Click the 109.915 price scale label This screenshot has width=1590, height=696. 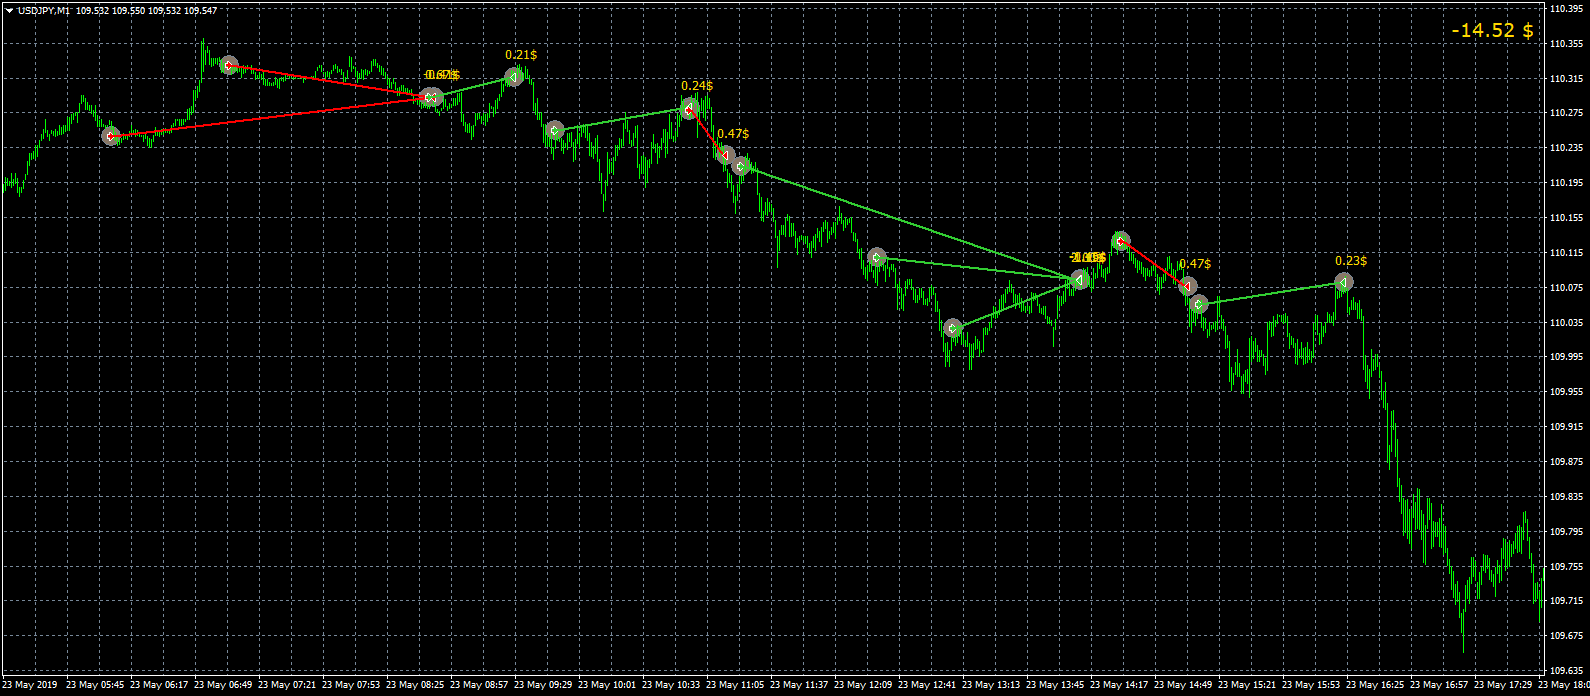(1565, 427)
